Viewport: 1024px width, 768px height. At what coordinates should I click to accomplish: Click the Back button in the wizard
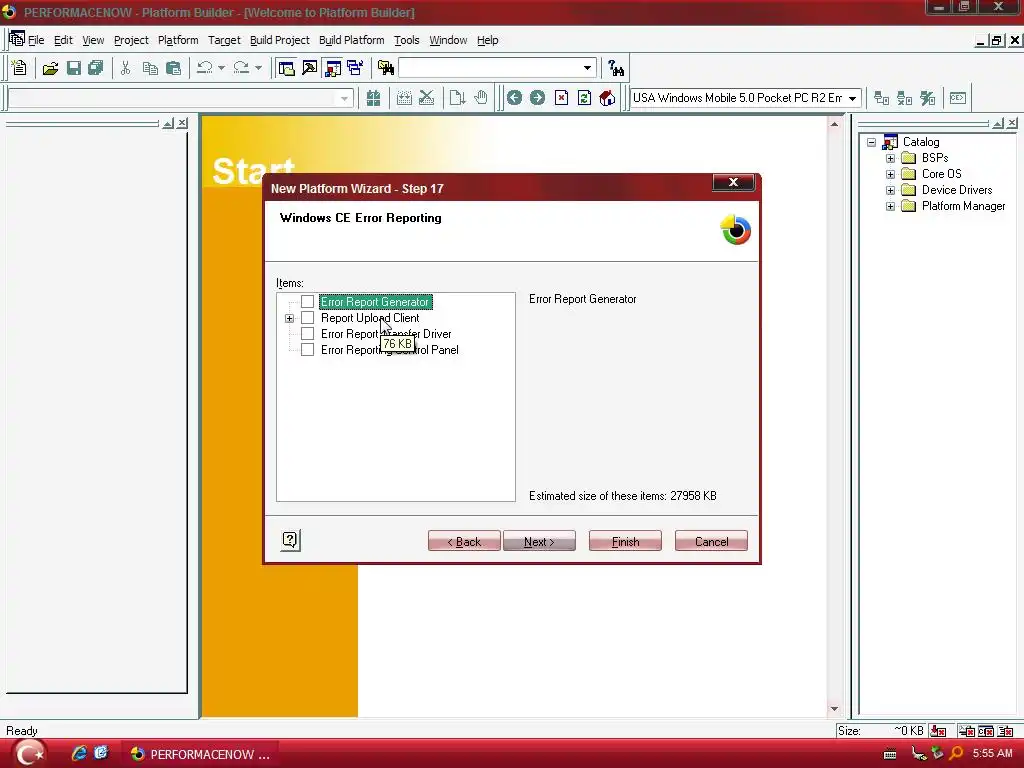point(464,541)
